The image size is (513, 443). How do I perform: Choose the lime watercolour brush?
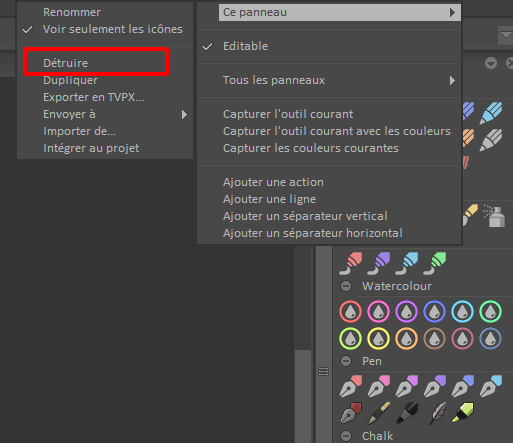pyautogui.click(x=351, y=338)
